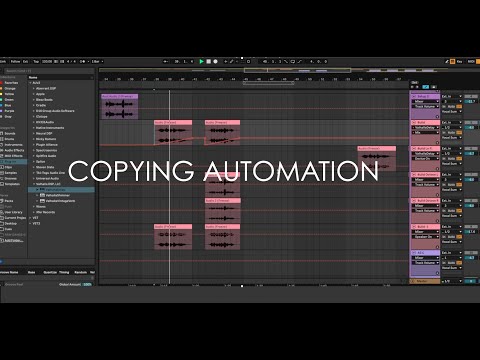Open the ValhallaDelay device chooser above the Mix chooser
480x360 pixels.
[426, 127]
